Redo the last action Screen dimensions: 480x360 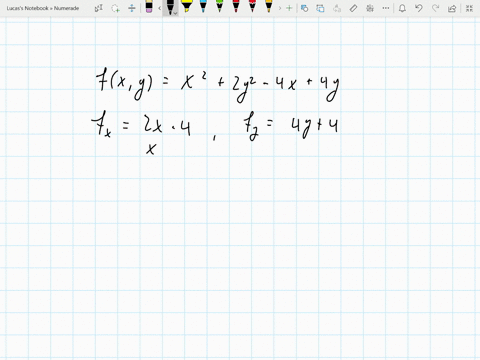coord(435,8)
